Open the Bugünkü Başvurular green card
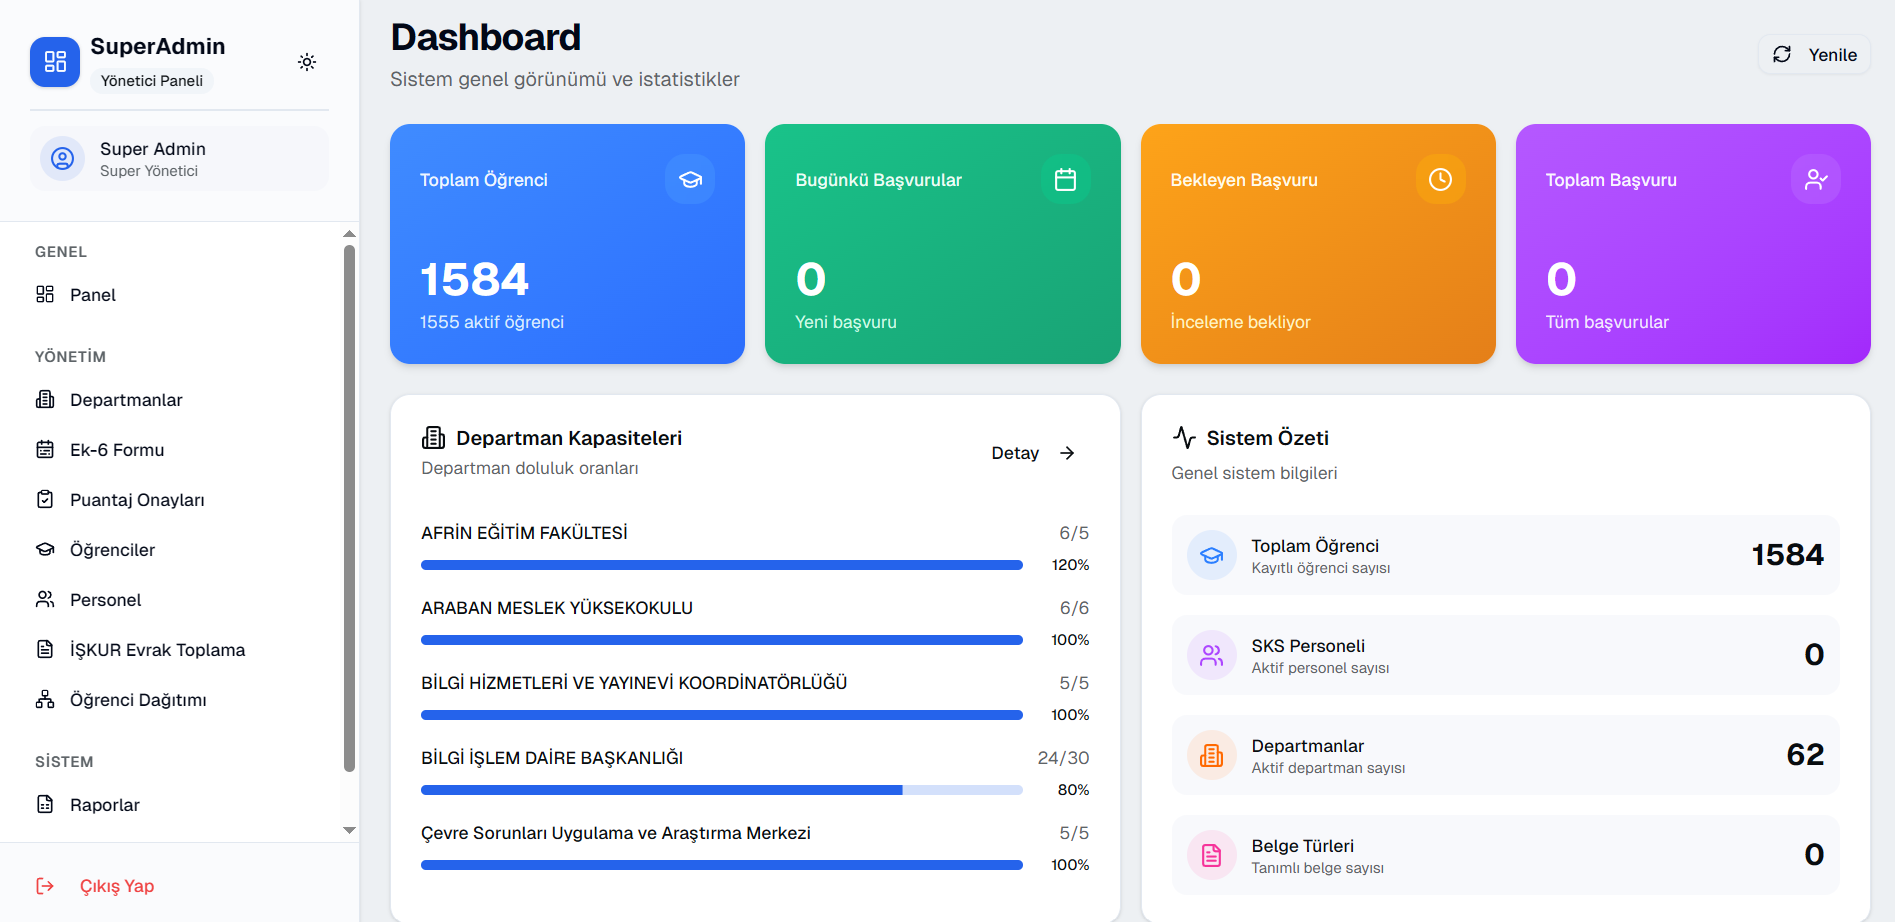 click(x=943, y=244)
